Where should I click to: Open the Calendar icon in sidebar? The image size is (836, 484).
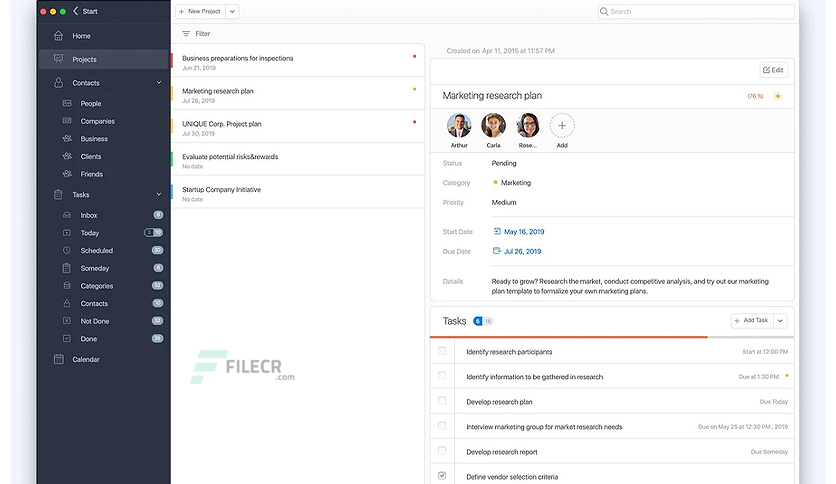click(59, 359)
